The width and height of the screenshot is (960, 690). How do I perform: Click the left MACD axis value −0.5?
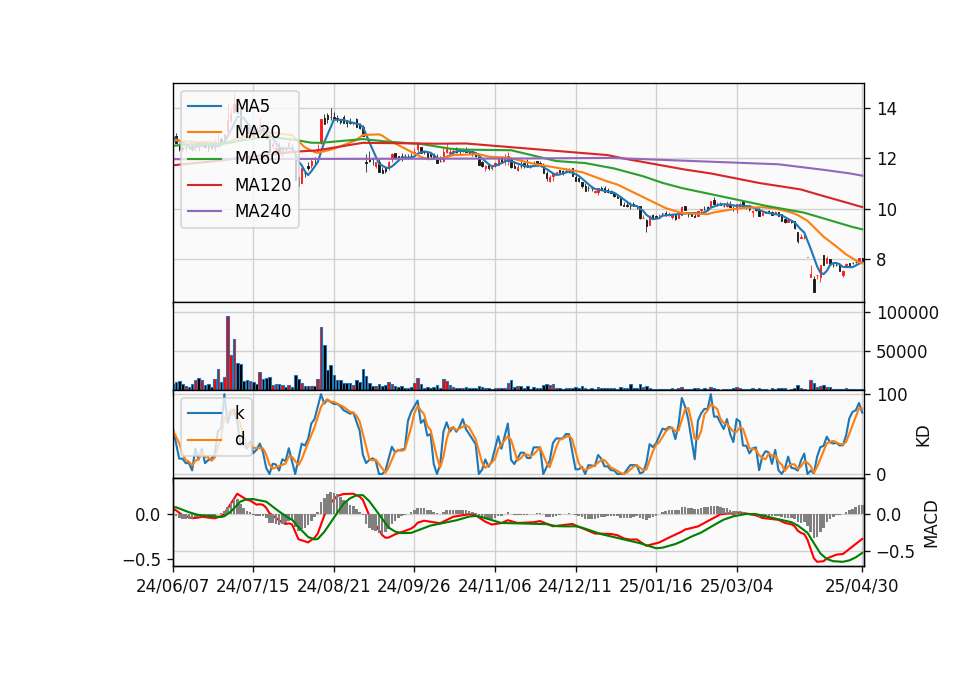142,560
